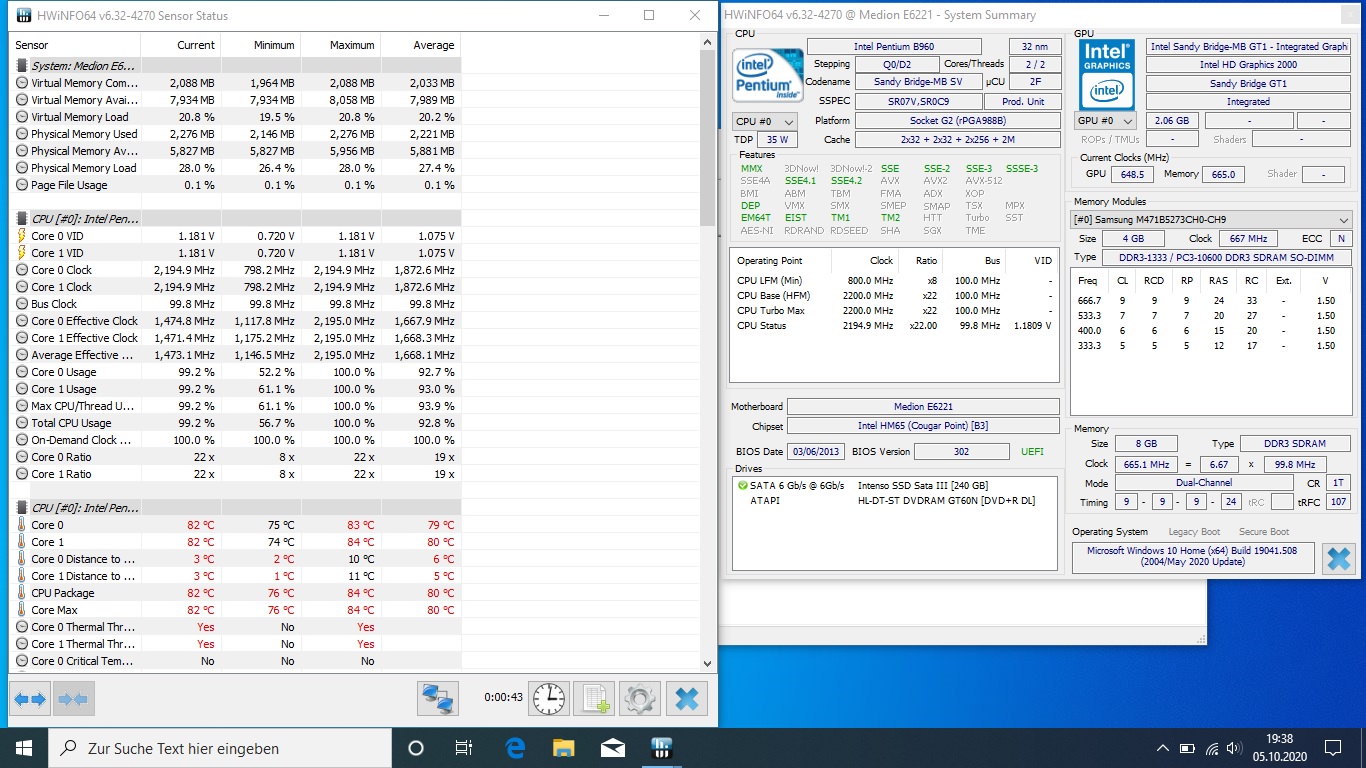Close sensors with the blue X toolbar button

[x=686, y=698]
